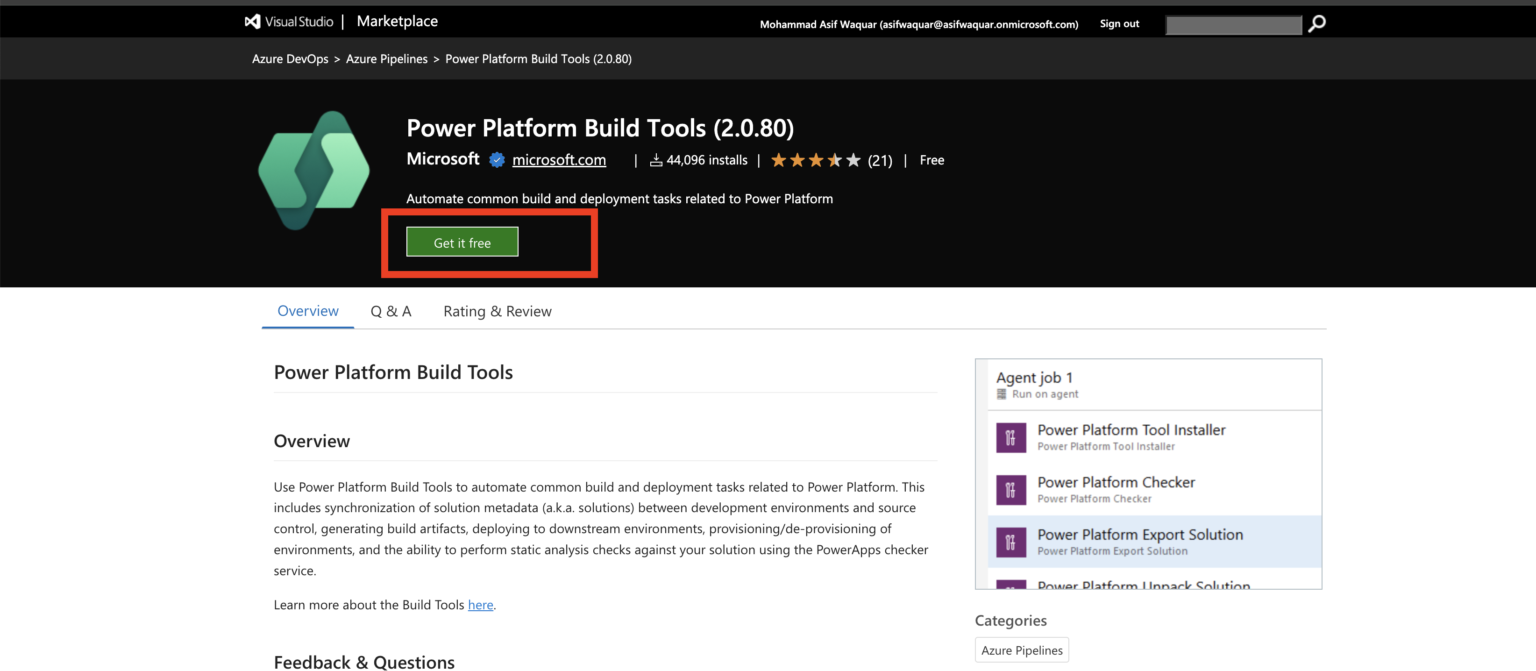Open the microsoft.com publisher link
Viewport: 1536px width, 671px height.
click(559, 159)
